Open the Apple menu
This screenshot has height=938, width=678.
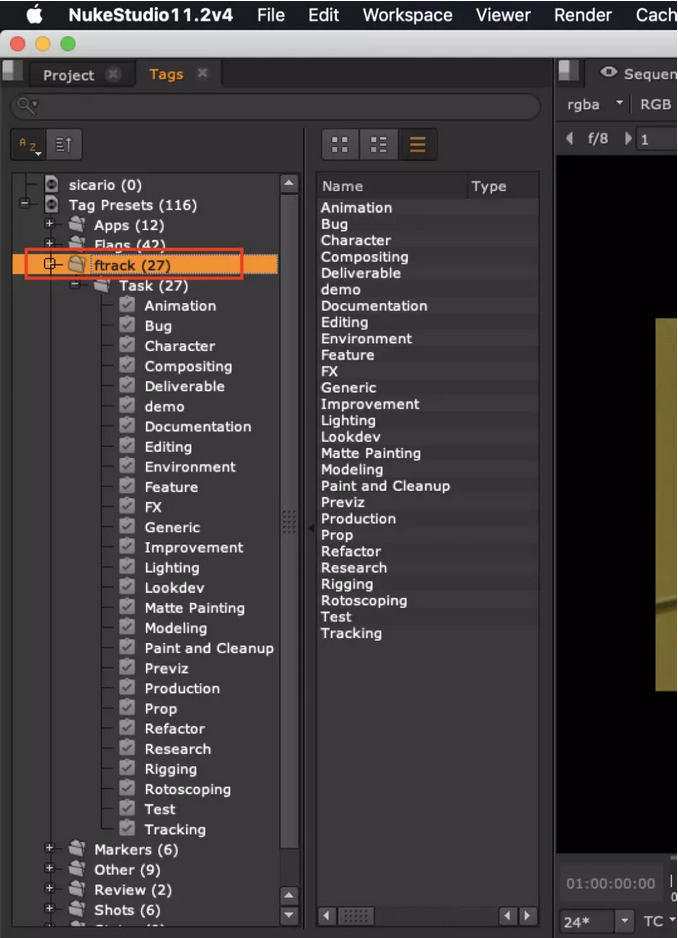click(35, 14)
